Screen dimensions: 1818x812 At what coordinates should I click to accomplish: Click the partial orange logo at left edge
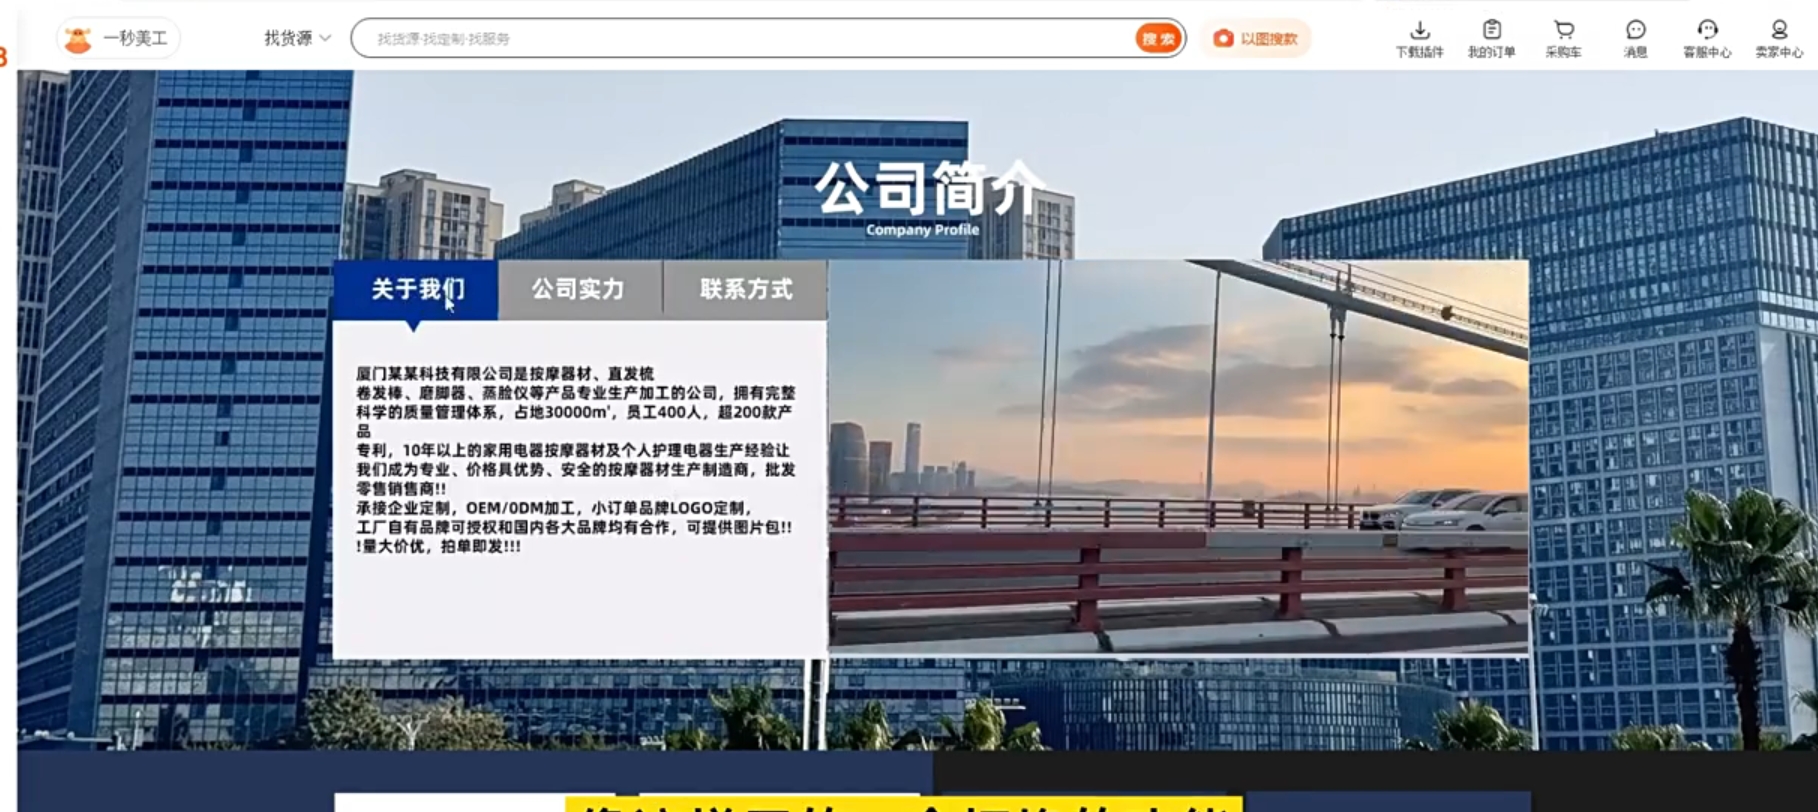tap(4, 57)
